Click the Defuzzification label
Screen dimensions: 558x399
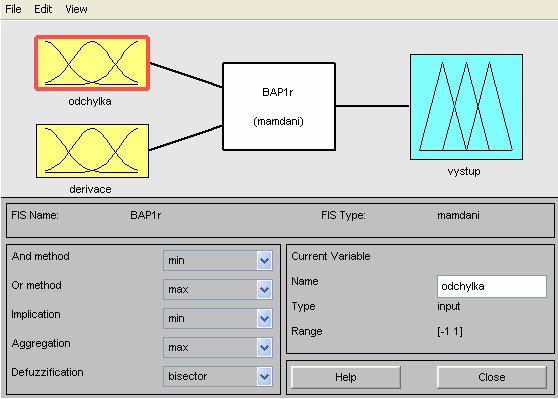click(47, 372)
